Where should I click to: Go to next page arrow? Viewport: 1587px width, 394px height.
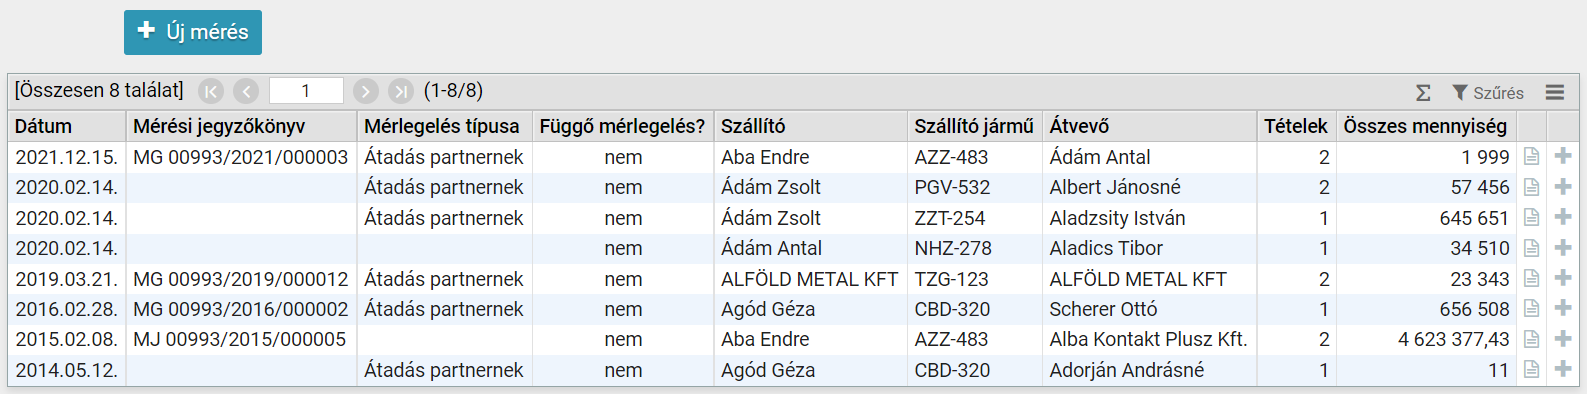[x=366, y=91]
